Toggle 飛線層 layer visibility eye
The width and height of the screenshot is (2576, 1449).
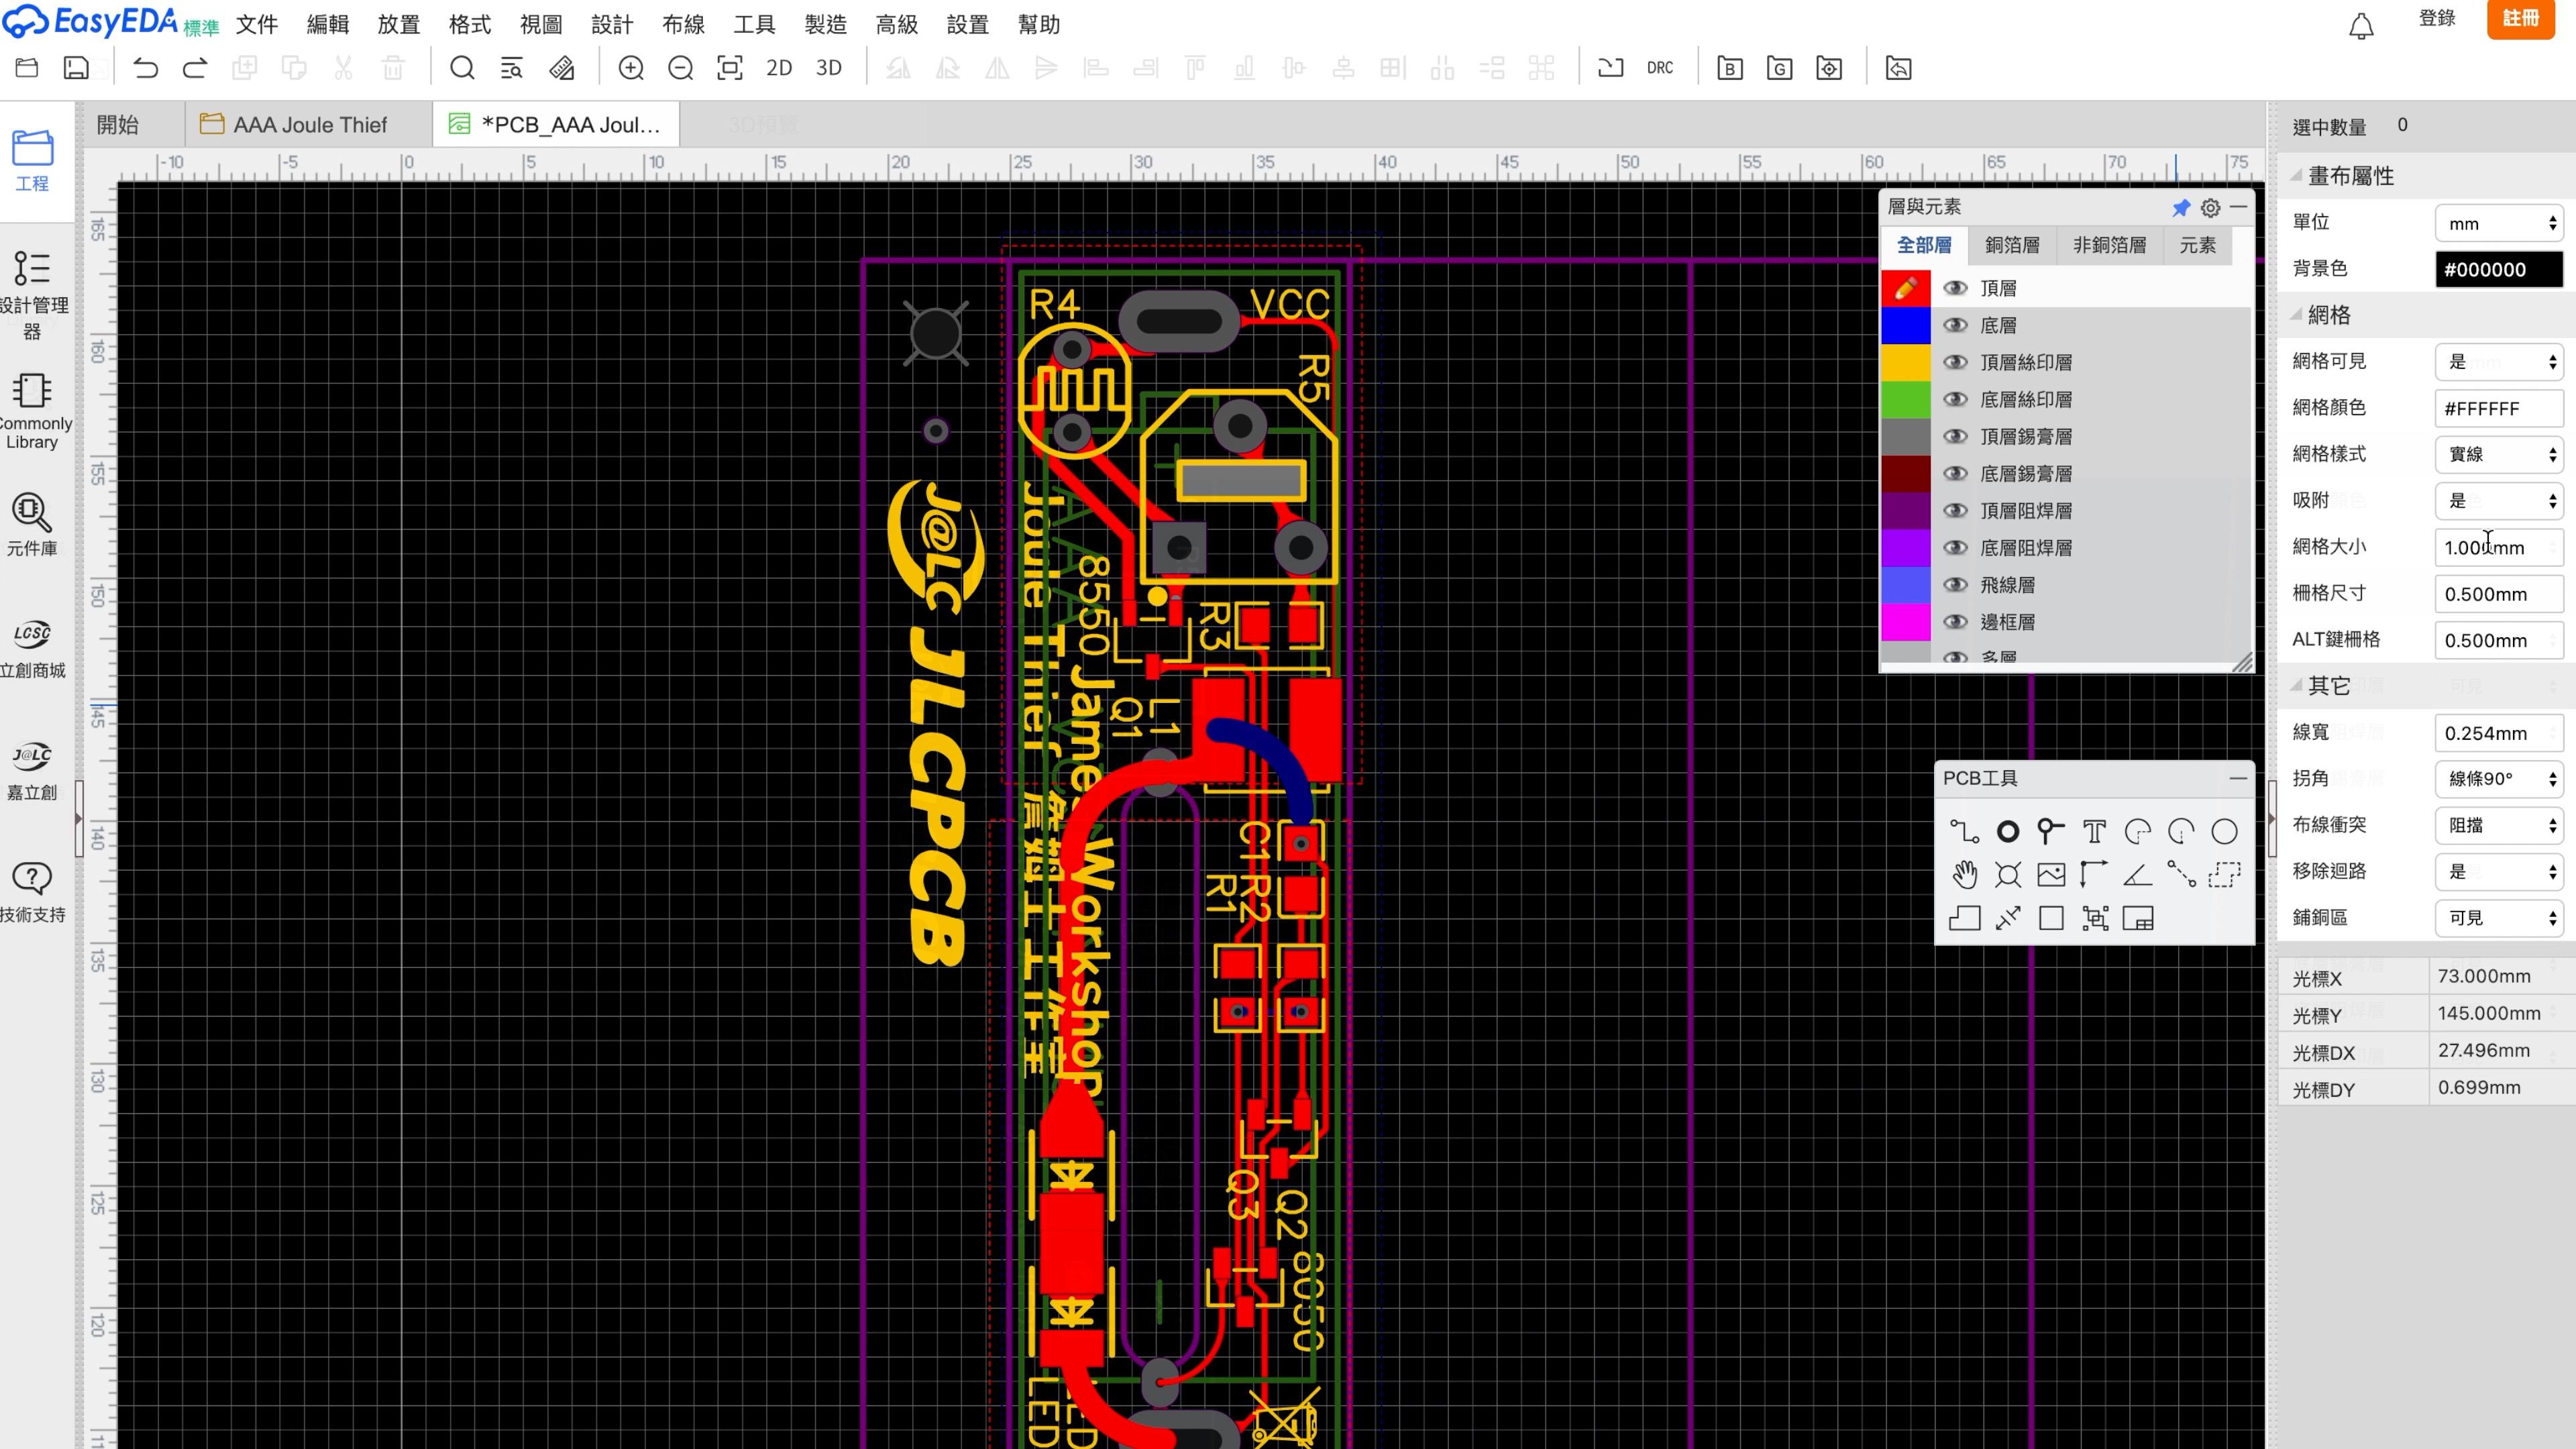coord(1954,585)
